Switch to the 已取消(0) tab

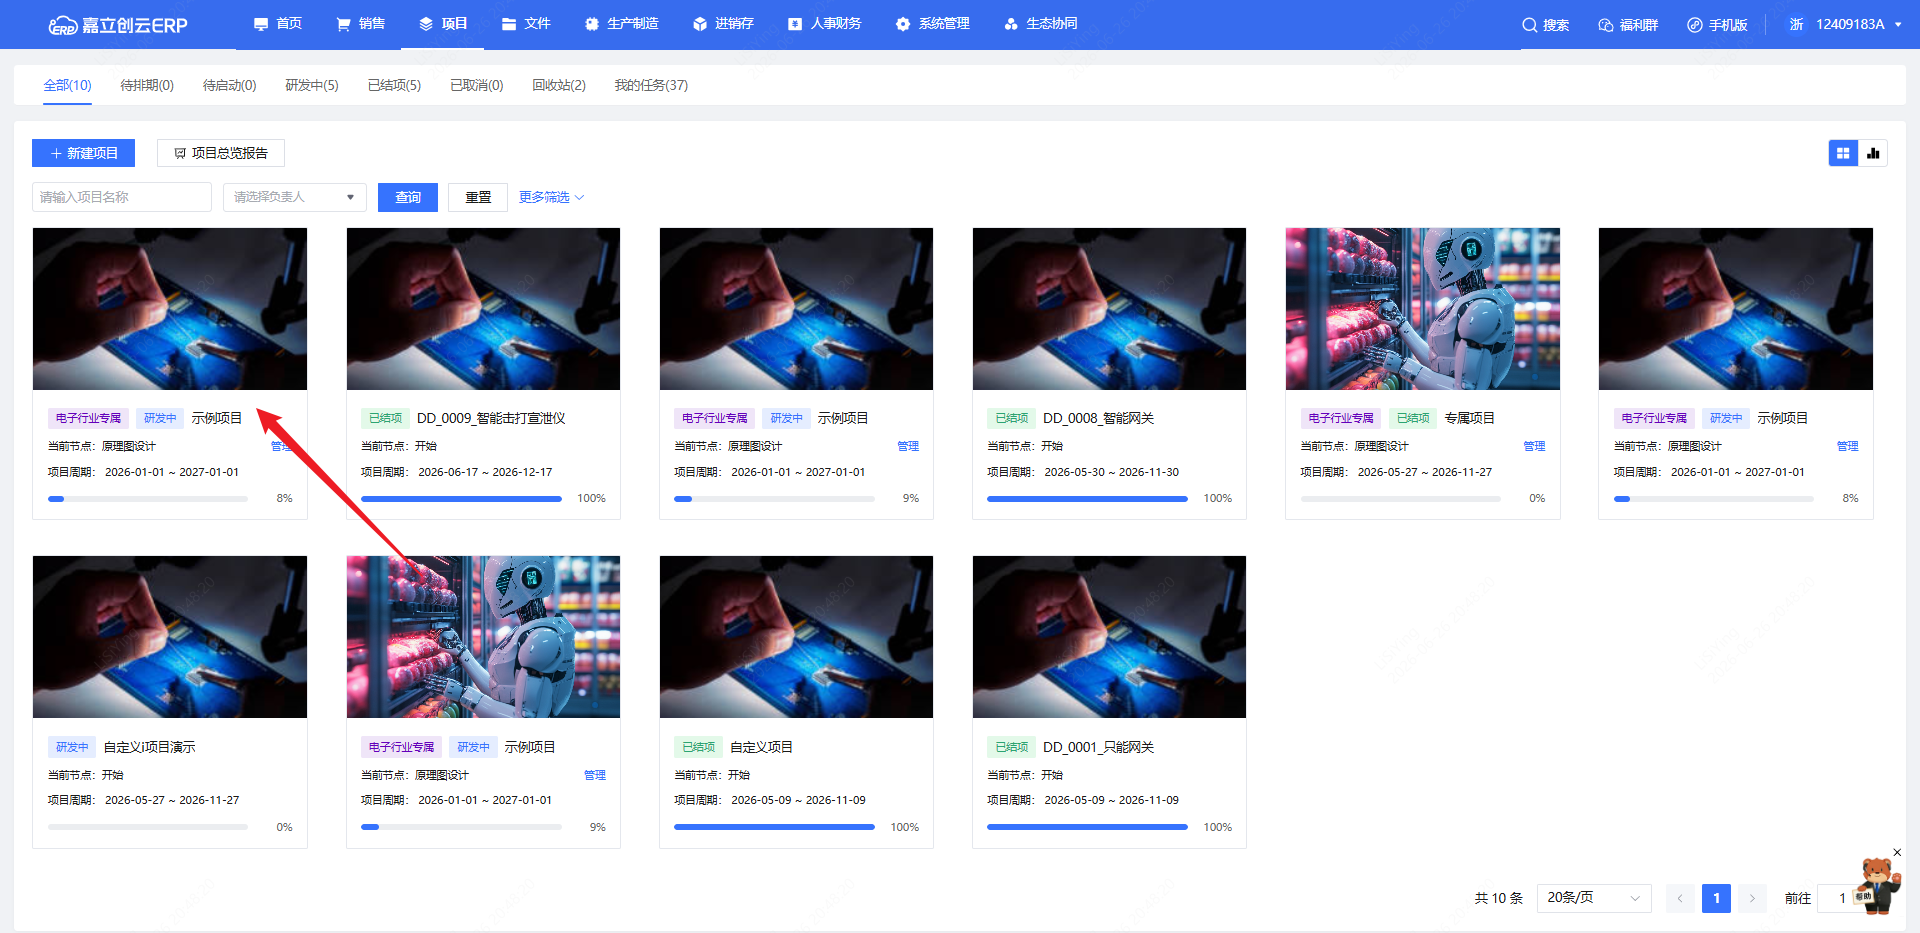coord(477,85)
